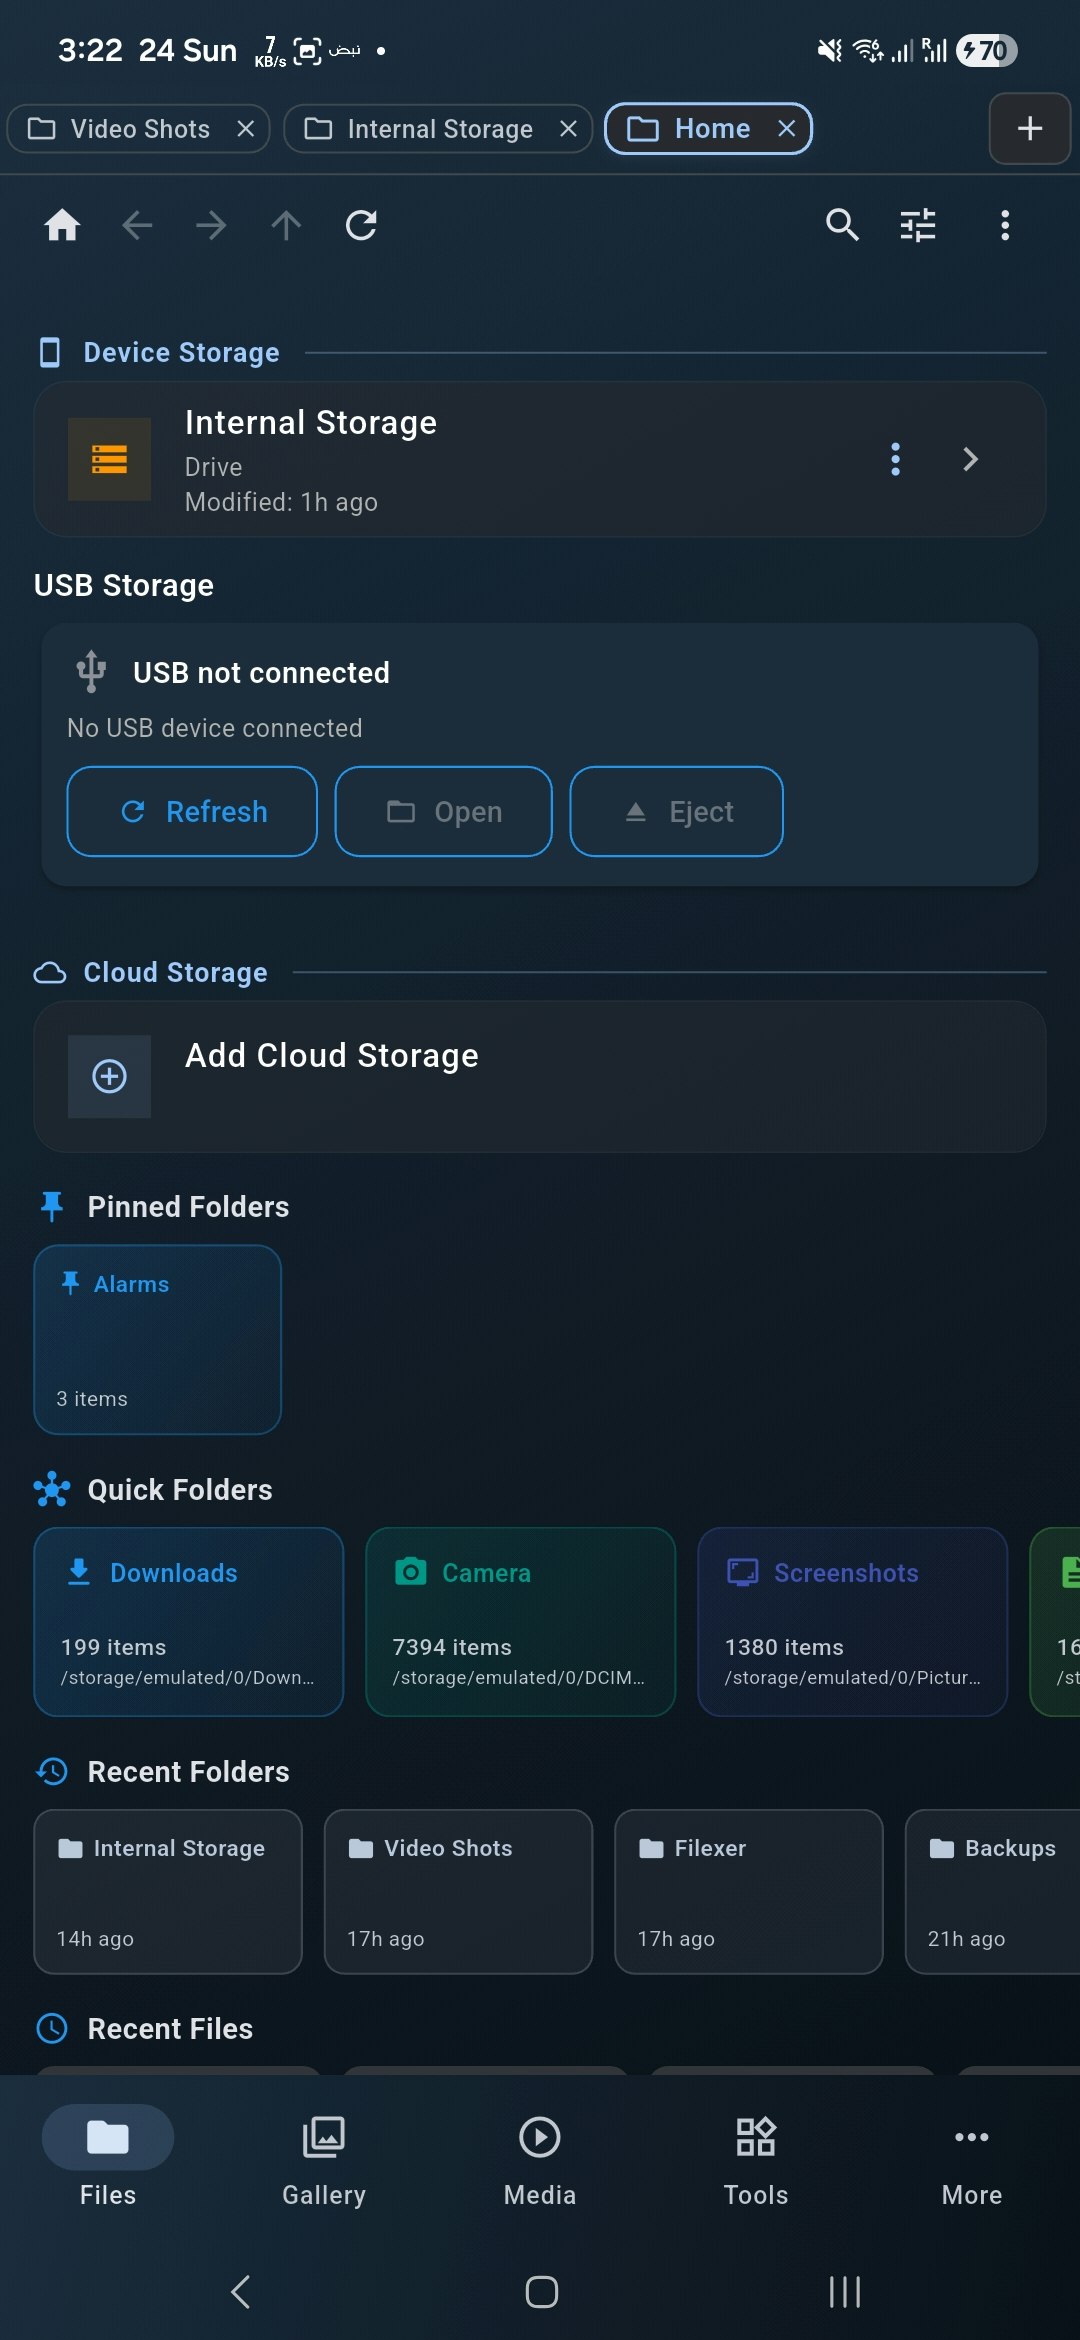Go up one folder level
The image size is (1080, 2340).
[x=286, y=225]
